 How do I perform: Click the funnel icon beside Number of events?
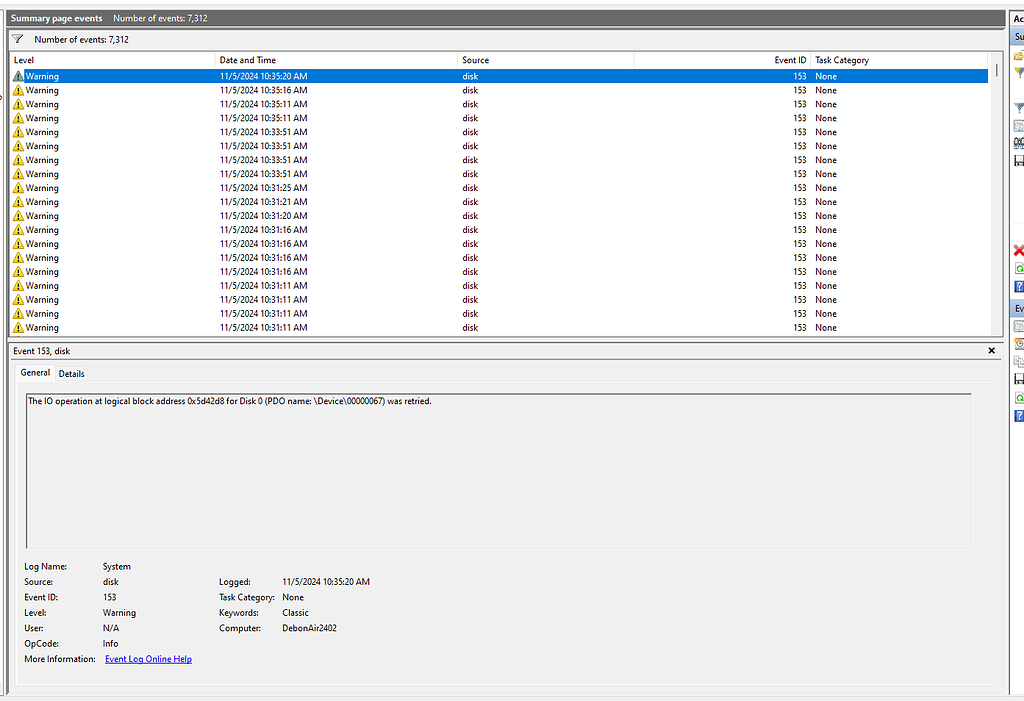[16, 39]
